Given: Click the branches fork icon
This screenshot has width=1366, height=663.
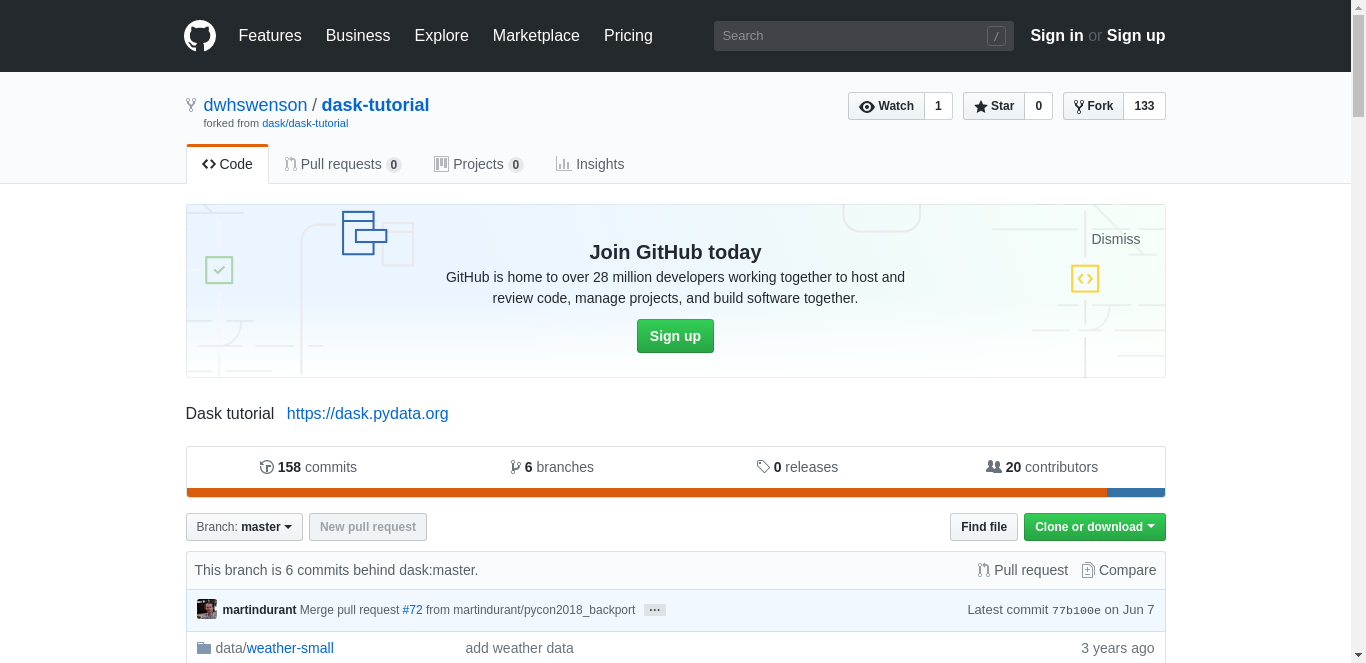Looking at the screenshot, I should click(x=515, y=467).
